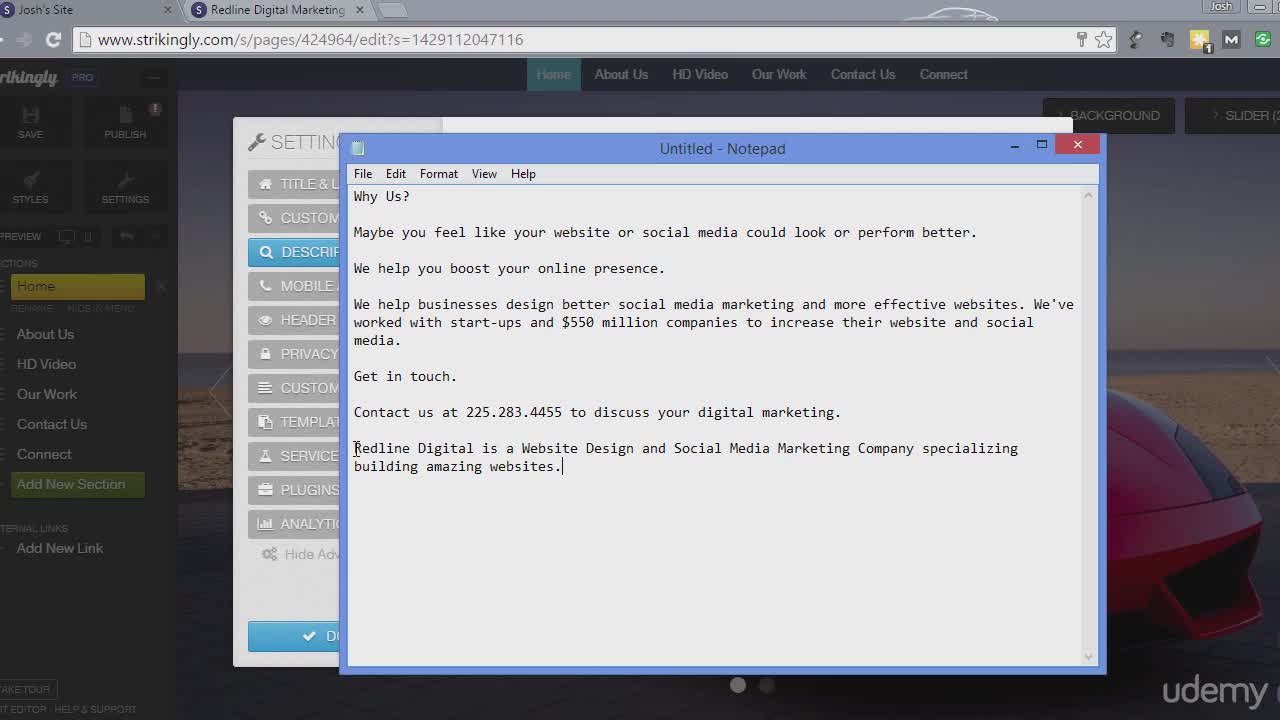This screenshot has width=1280, height=720.
Task: Click HD Video in site navigation bar
Action: [700, 75]
